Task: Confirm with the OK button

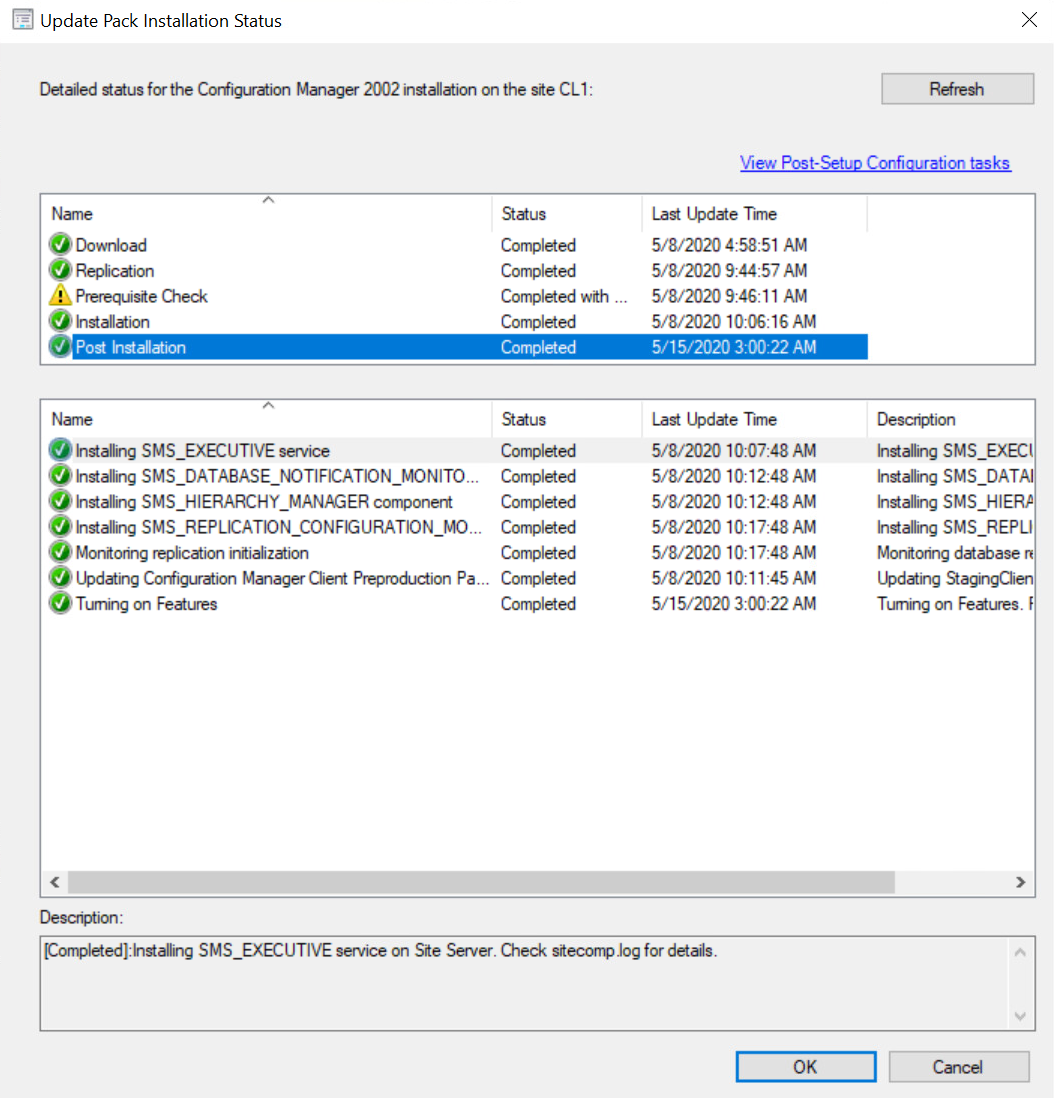Action: pyautogui.click(x=805, y=1066)
